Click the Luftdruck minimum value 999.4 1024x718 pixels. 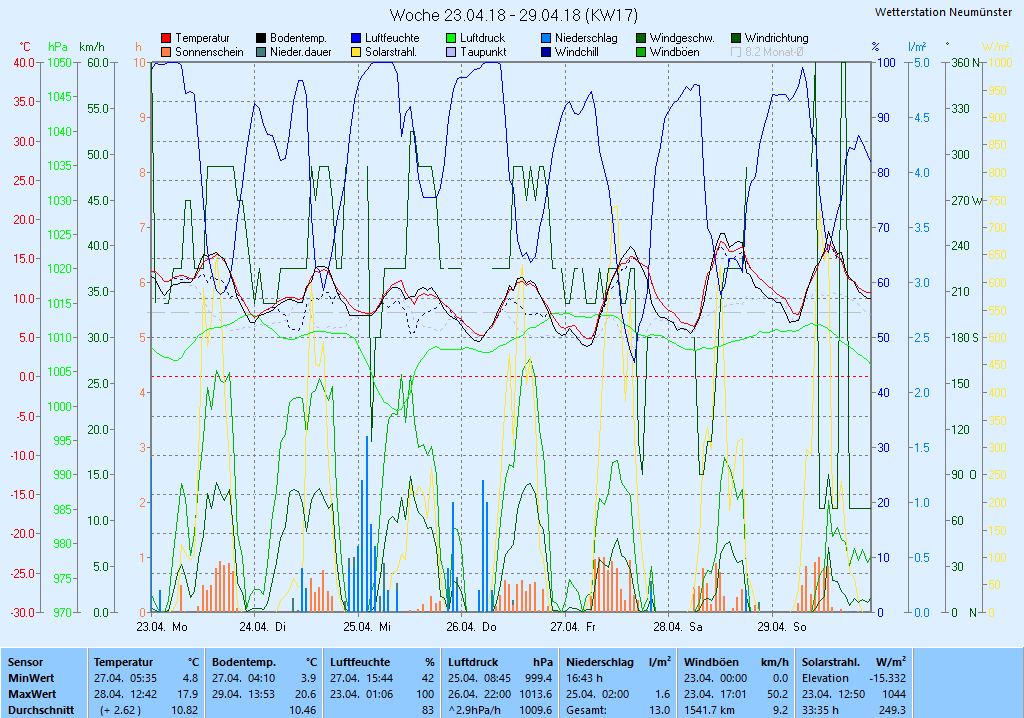539,678
